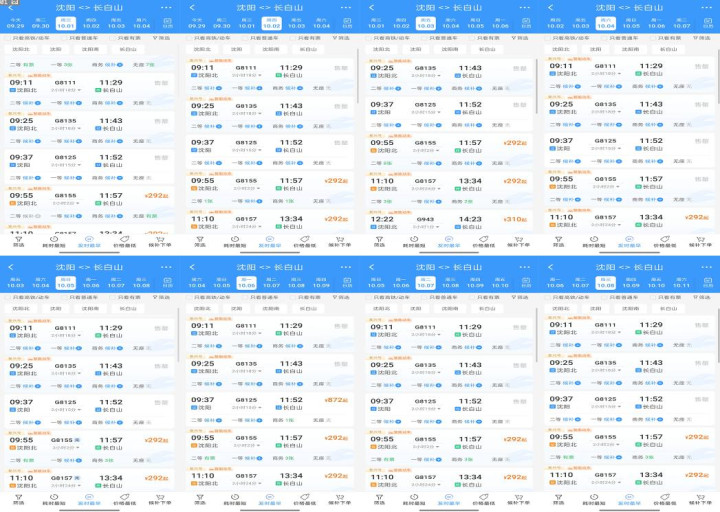Tap 发时最早 icon in 10.07 screen's bottom bar

click(449, 499)
